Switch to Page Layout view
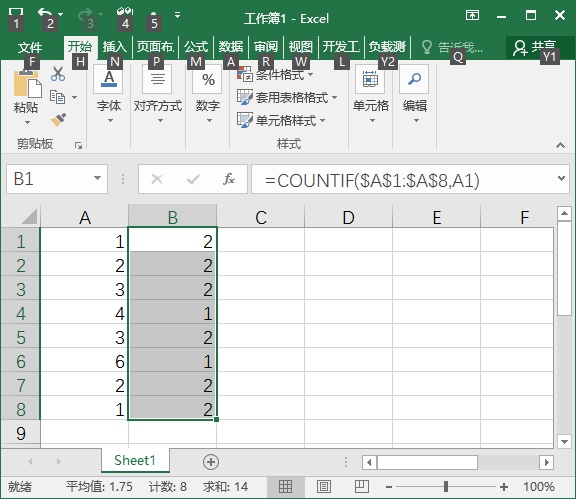The image size is (576, 499). (324, 487)
